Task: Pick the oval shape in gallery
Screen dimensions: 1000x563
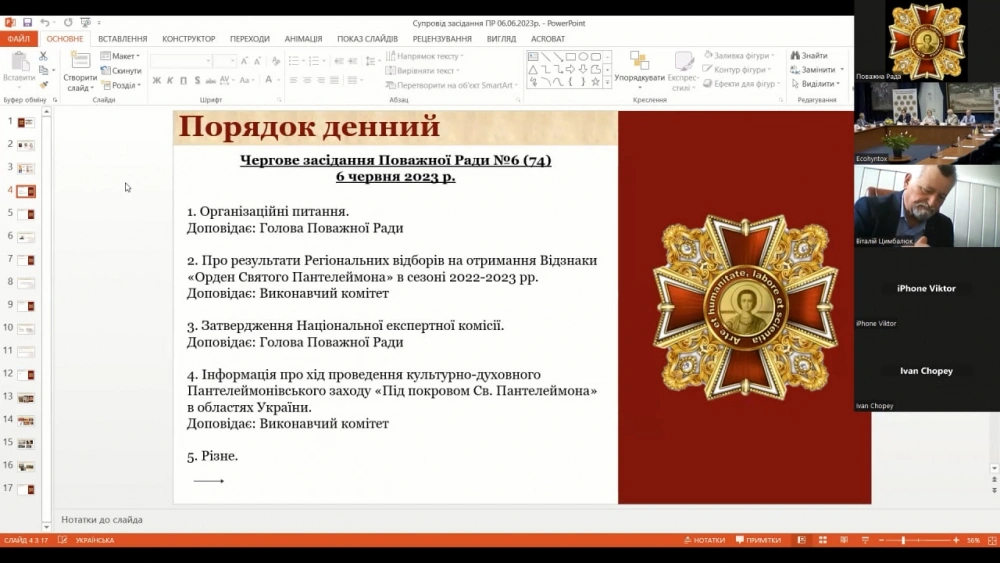Action: (583, 56)
